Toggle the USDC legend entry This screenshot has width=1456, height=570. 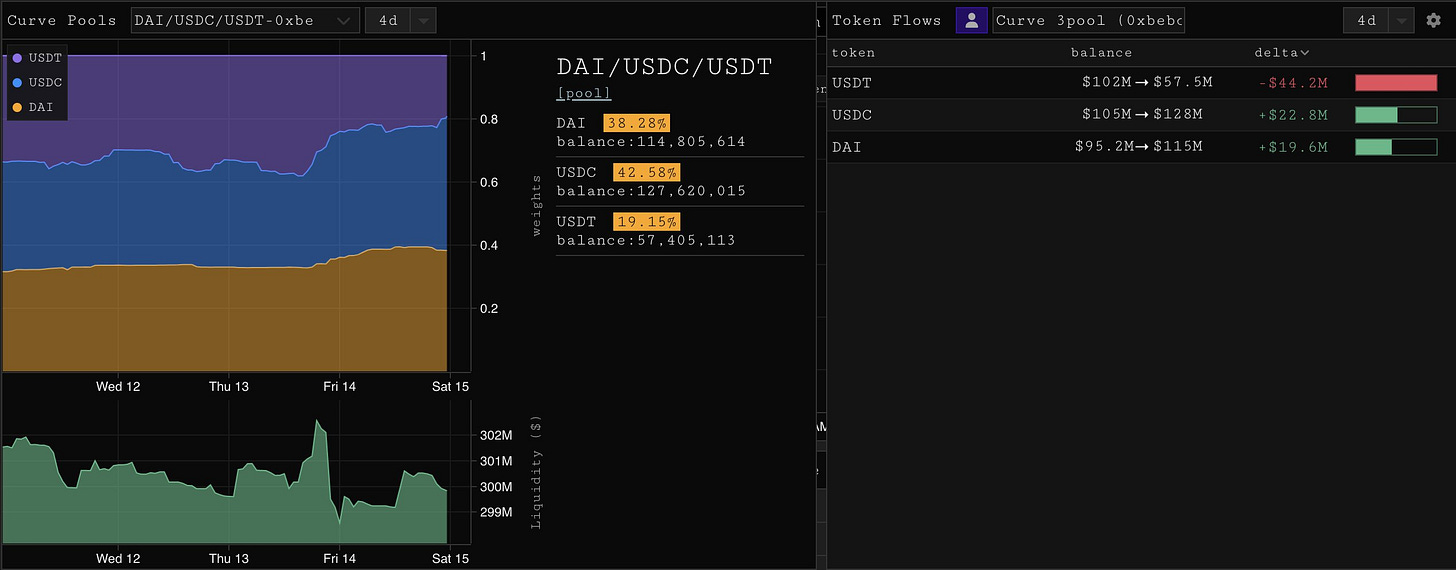tap(37, 82)
